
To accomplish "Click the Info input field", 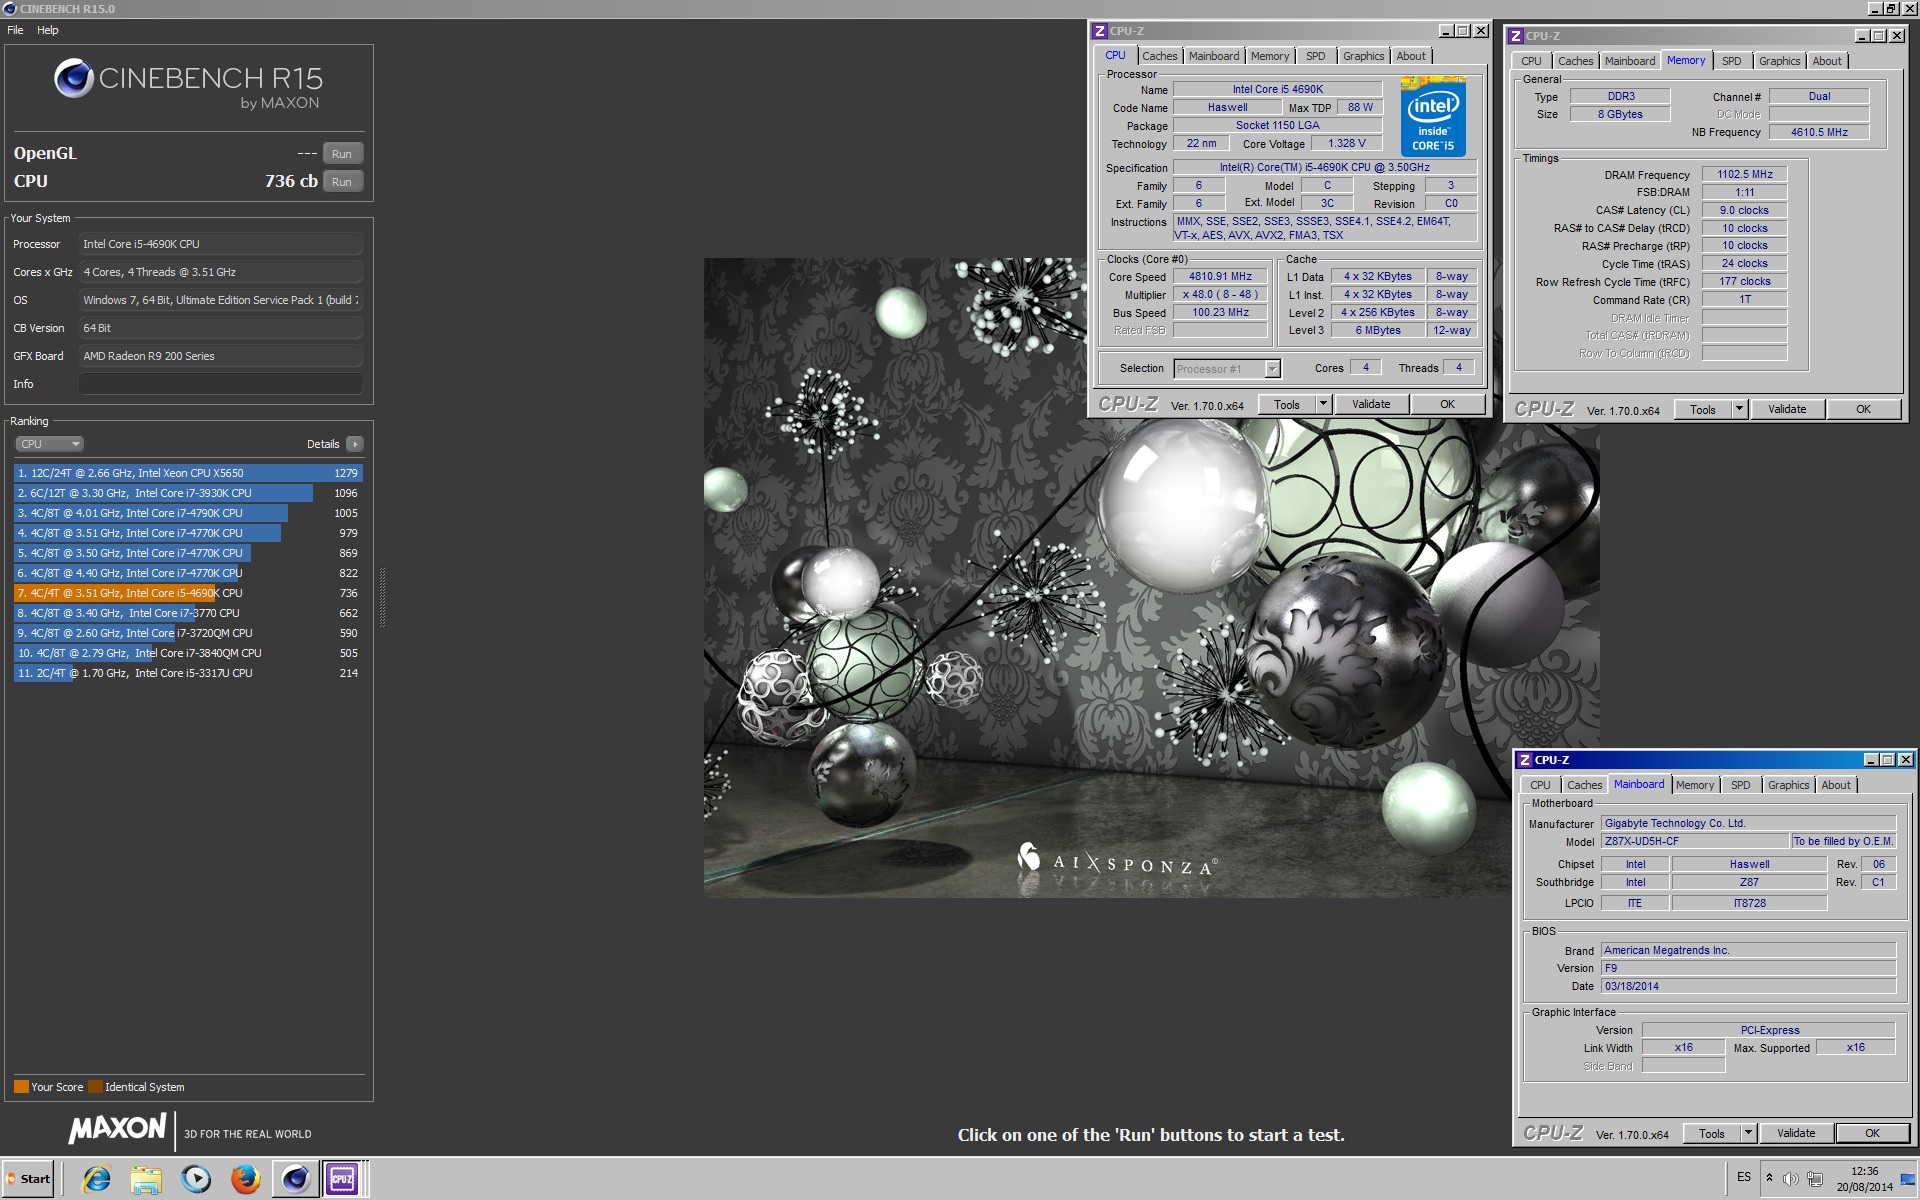I will [x=220, y=384].
